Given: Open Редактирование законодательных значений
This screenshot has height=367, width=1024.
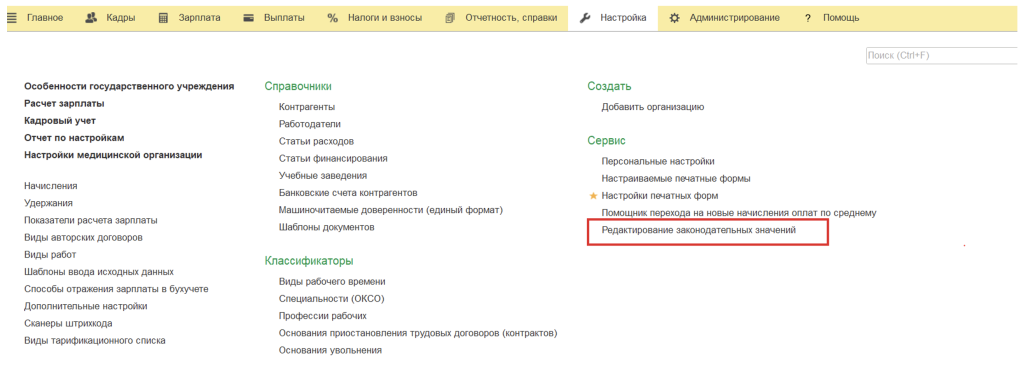Looking at the screenshot, I should [699, 230].
